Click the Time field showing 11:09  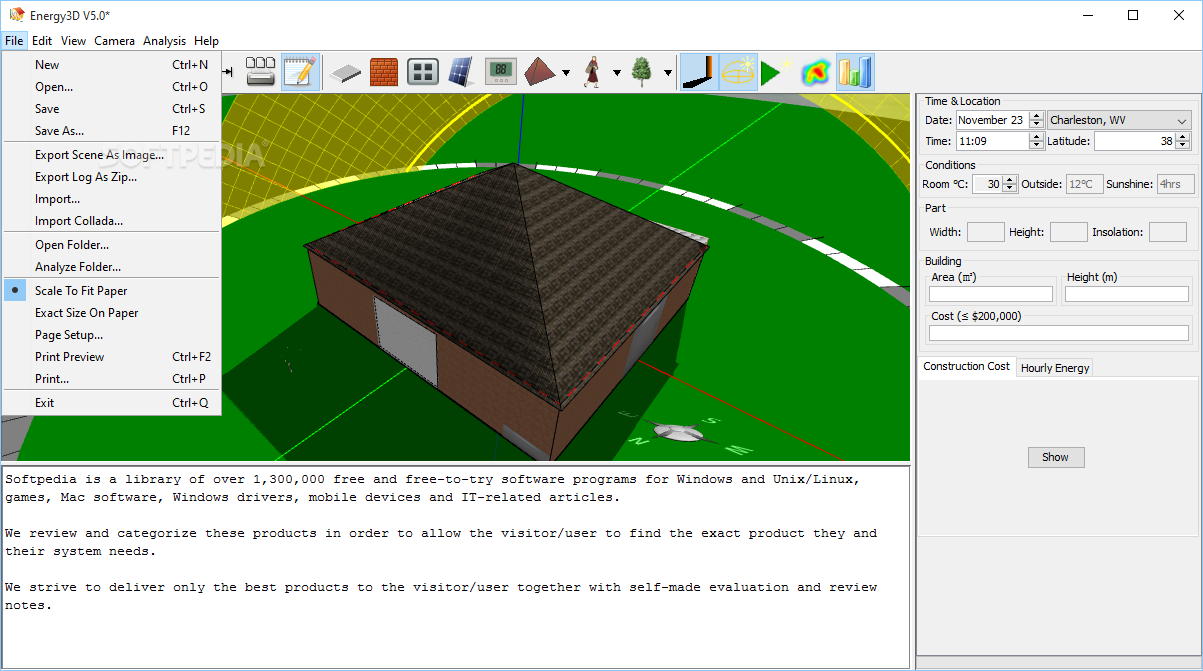[x=992, y=141]
